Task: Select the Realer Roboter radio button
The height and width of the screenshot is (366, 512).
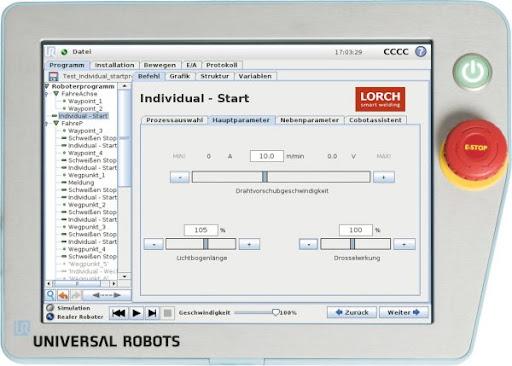Action: pyautogui.click(x=50, y=317)
